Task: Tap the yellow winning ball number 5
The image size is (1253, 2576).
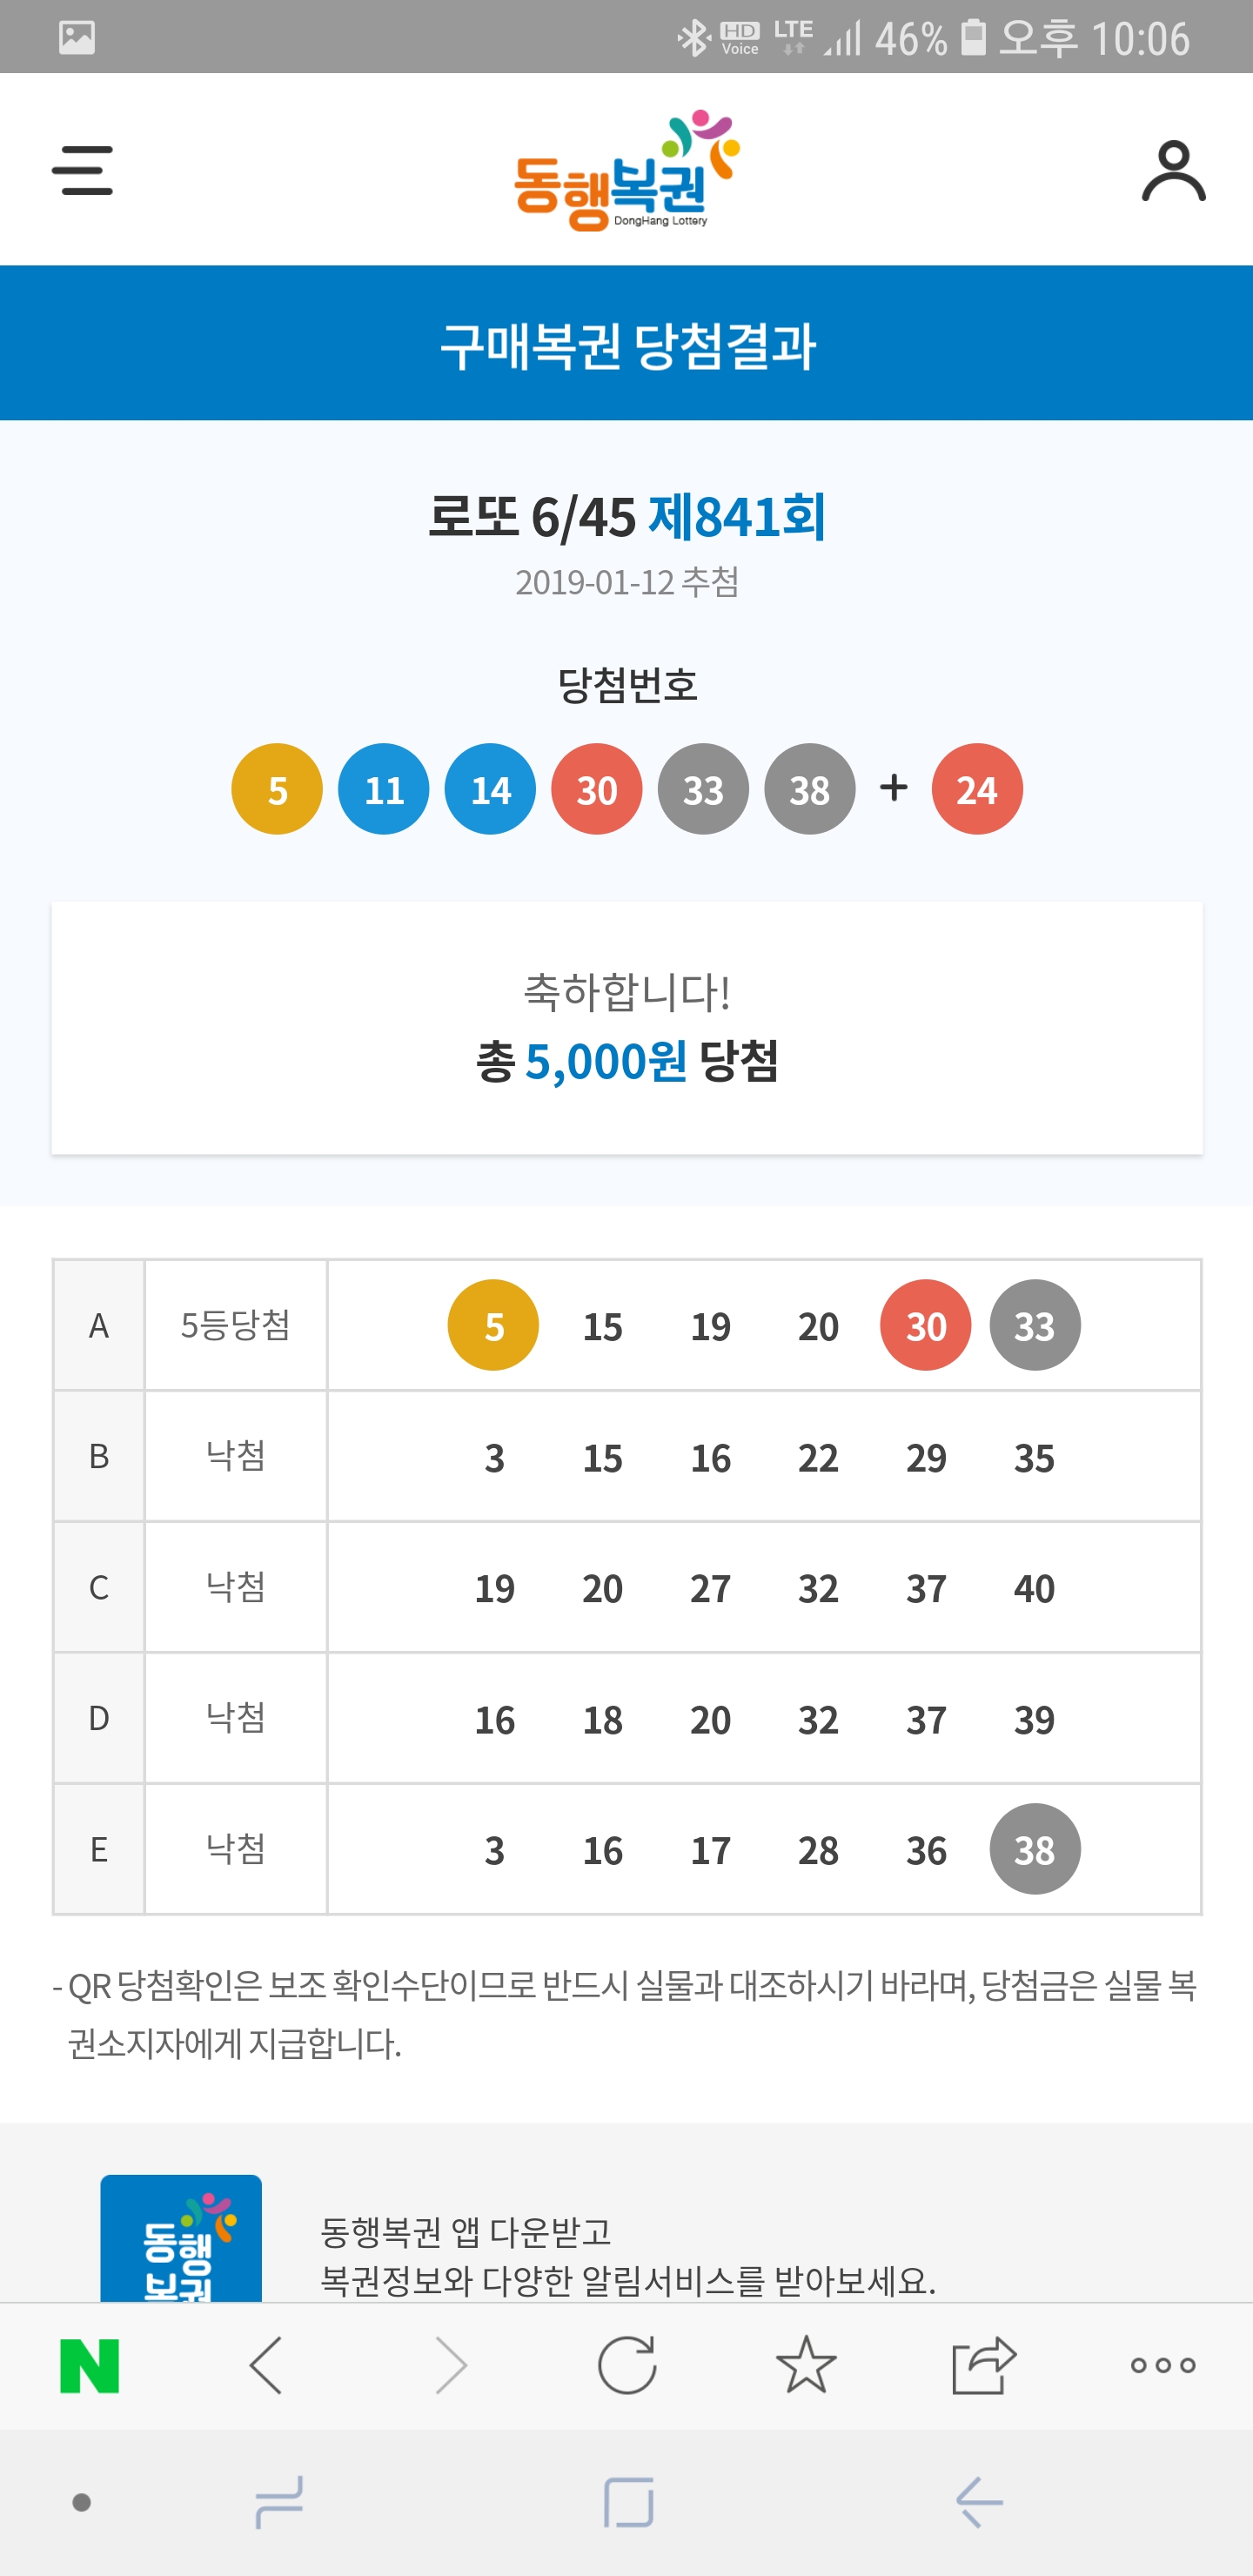Action: tap(277, 789)
